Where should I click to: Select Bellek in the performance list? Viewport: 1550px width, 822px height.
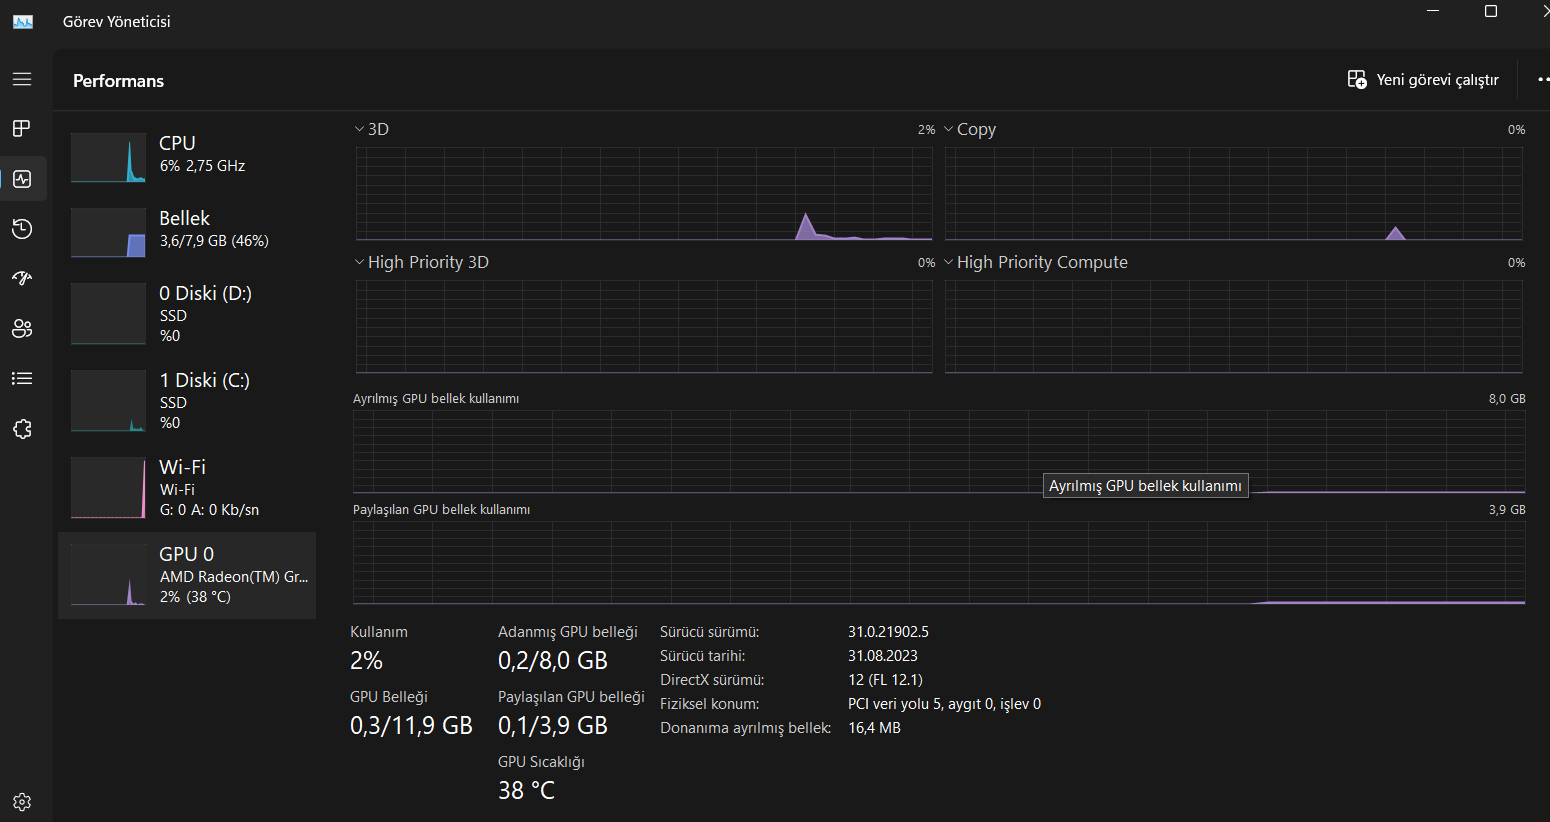click(187, 232)
